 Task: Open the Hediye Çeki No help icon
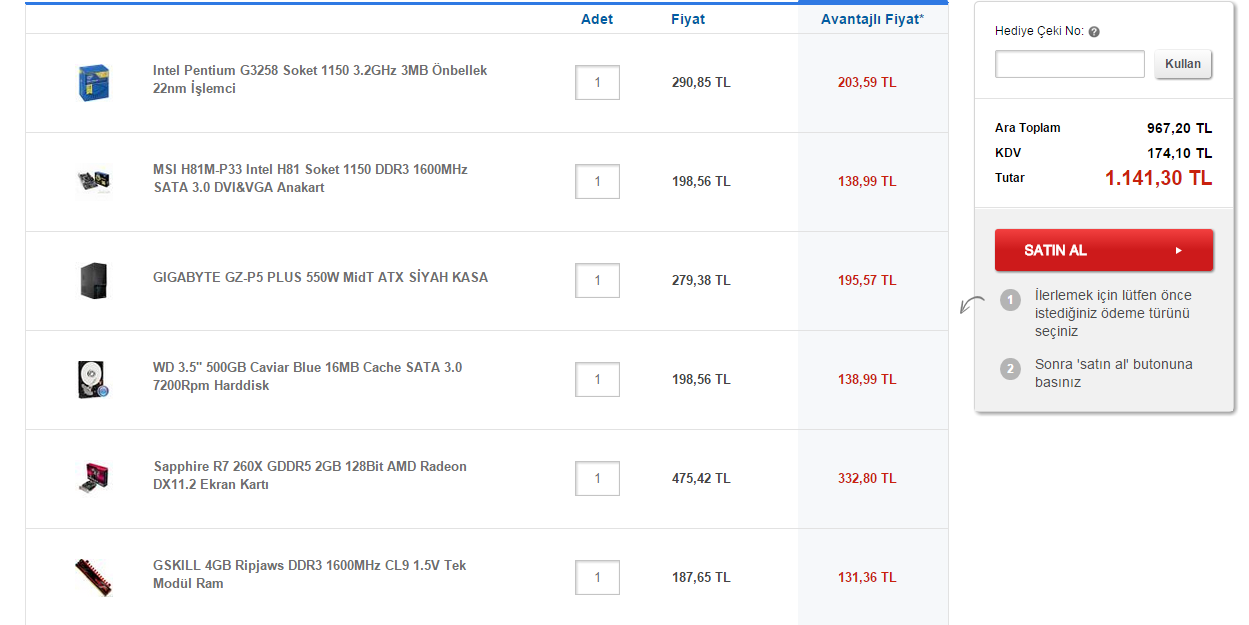tap(1093, 31)
